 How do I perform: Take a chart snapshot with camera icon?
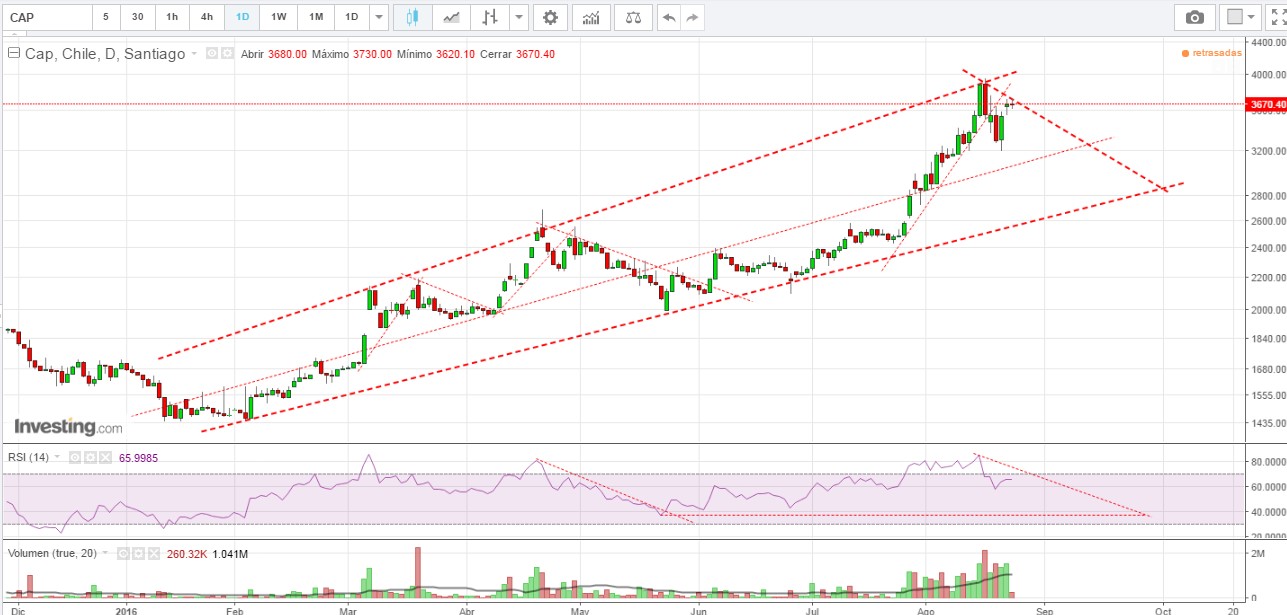pyautogui.click(x=1194, y=17)
